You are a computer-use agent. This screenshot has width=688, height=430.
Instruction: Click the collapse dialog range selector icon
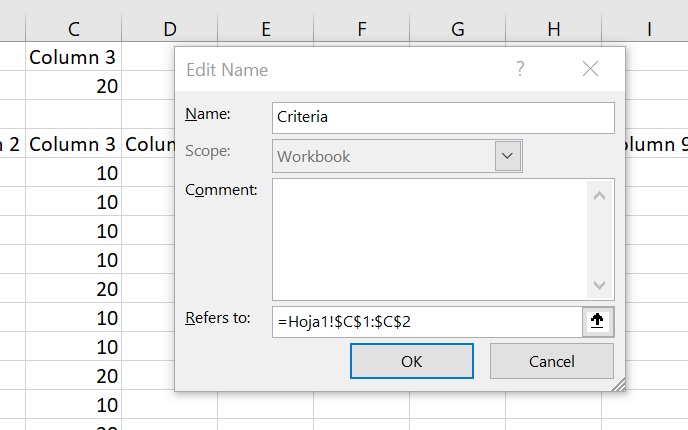[598, 321]
